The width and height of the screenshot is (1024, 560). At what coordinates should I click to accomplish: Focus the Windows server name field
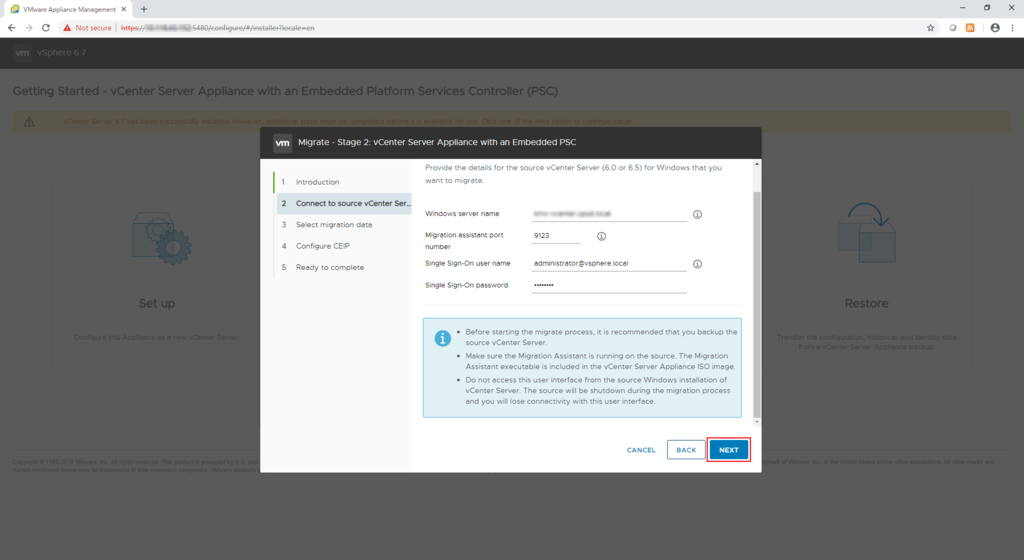tap(609, 214)
